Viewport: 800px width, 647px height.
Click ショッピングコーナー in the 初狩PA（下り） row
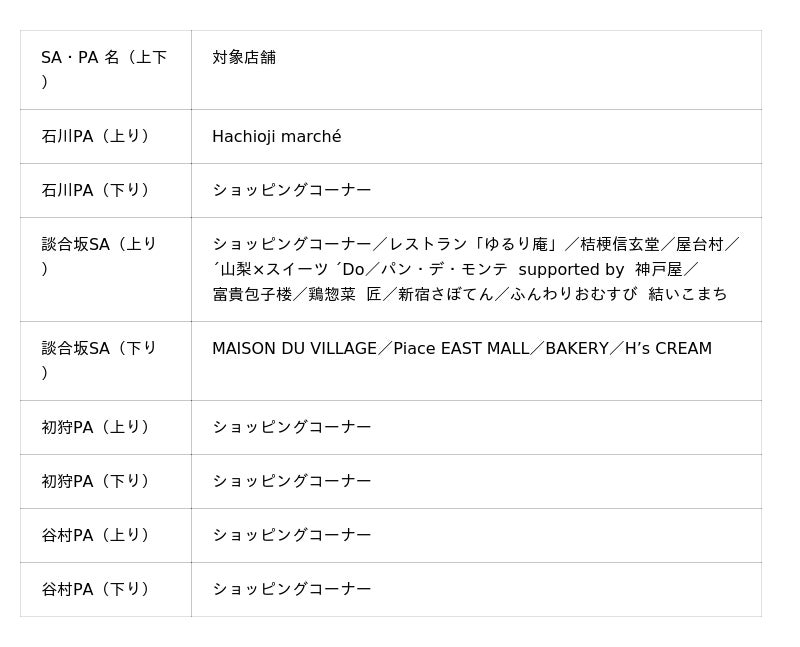click(291, 481)
